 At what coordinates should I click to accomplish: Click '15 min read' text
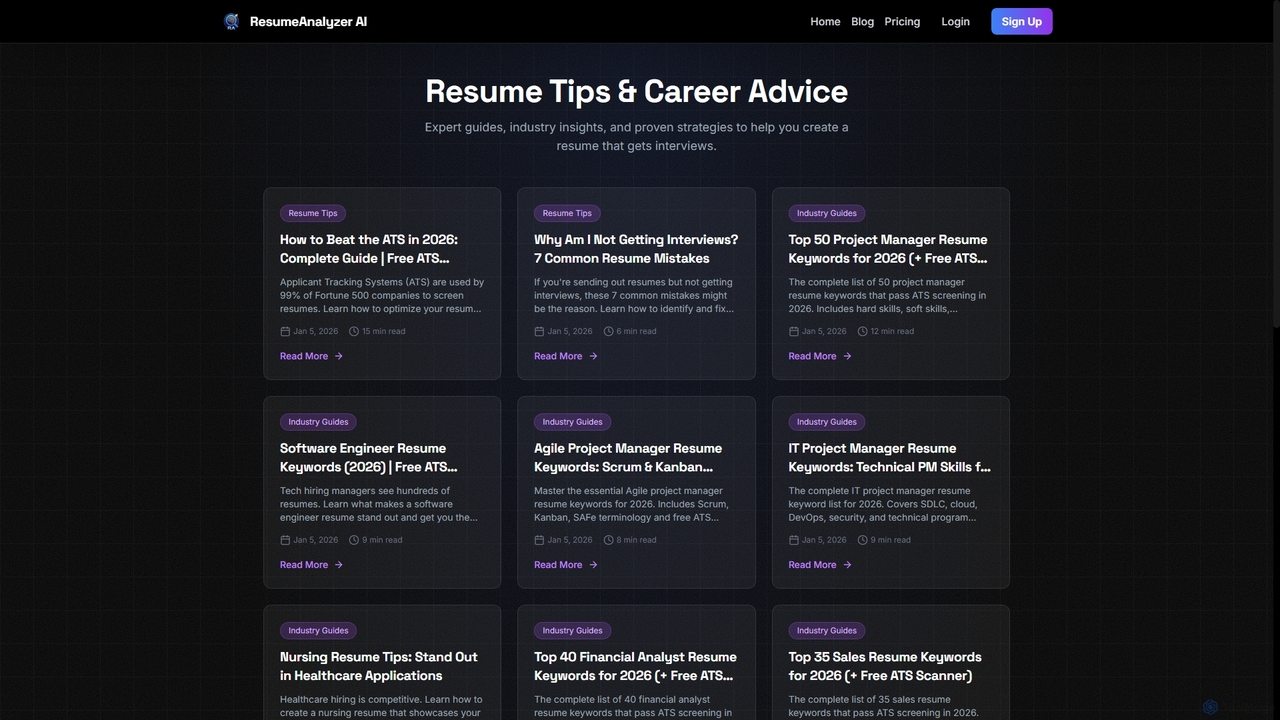pos(384,331)
